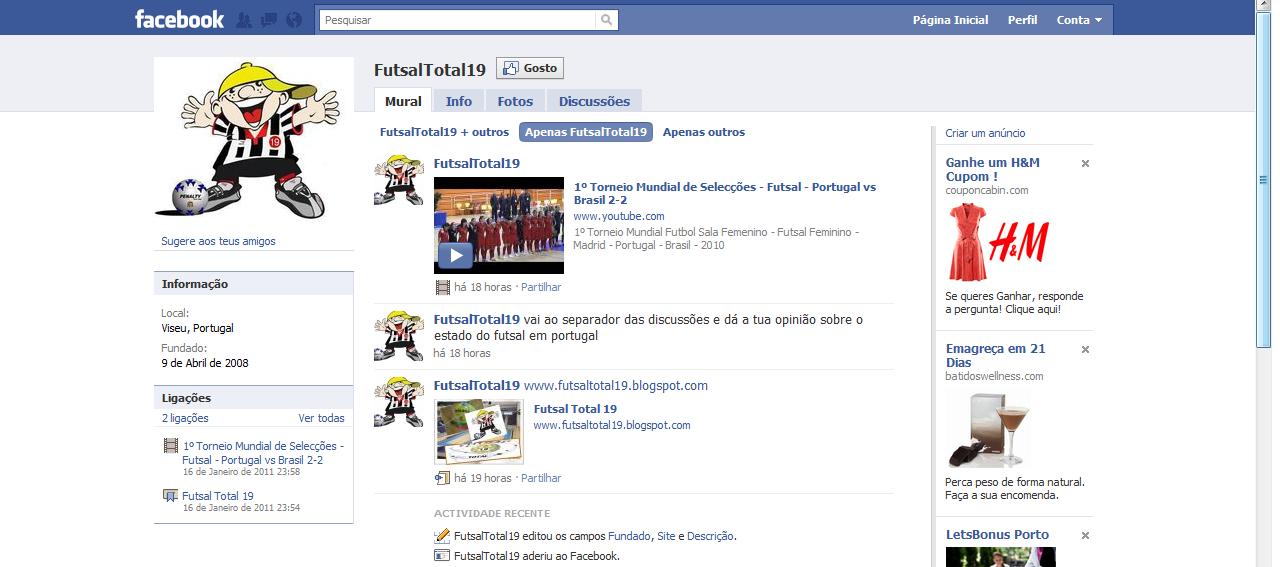This screenshot has width=1280, height=567.
Task: Click the Facebook logo
Action: tap(179, 19)
